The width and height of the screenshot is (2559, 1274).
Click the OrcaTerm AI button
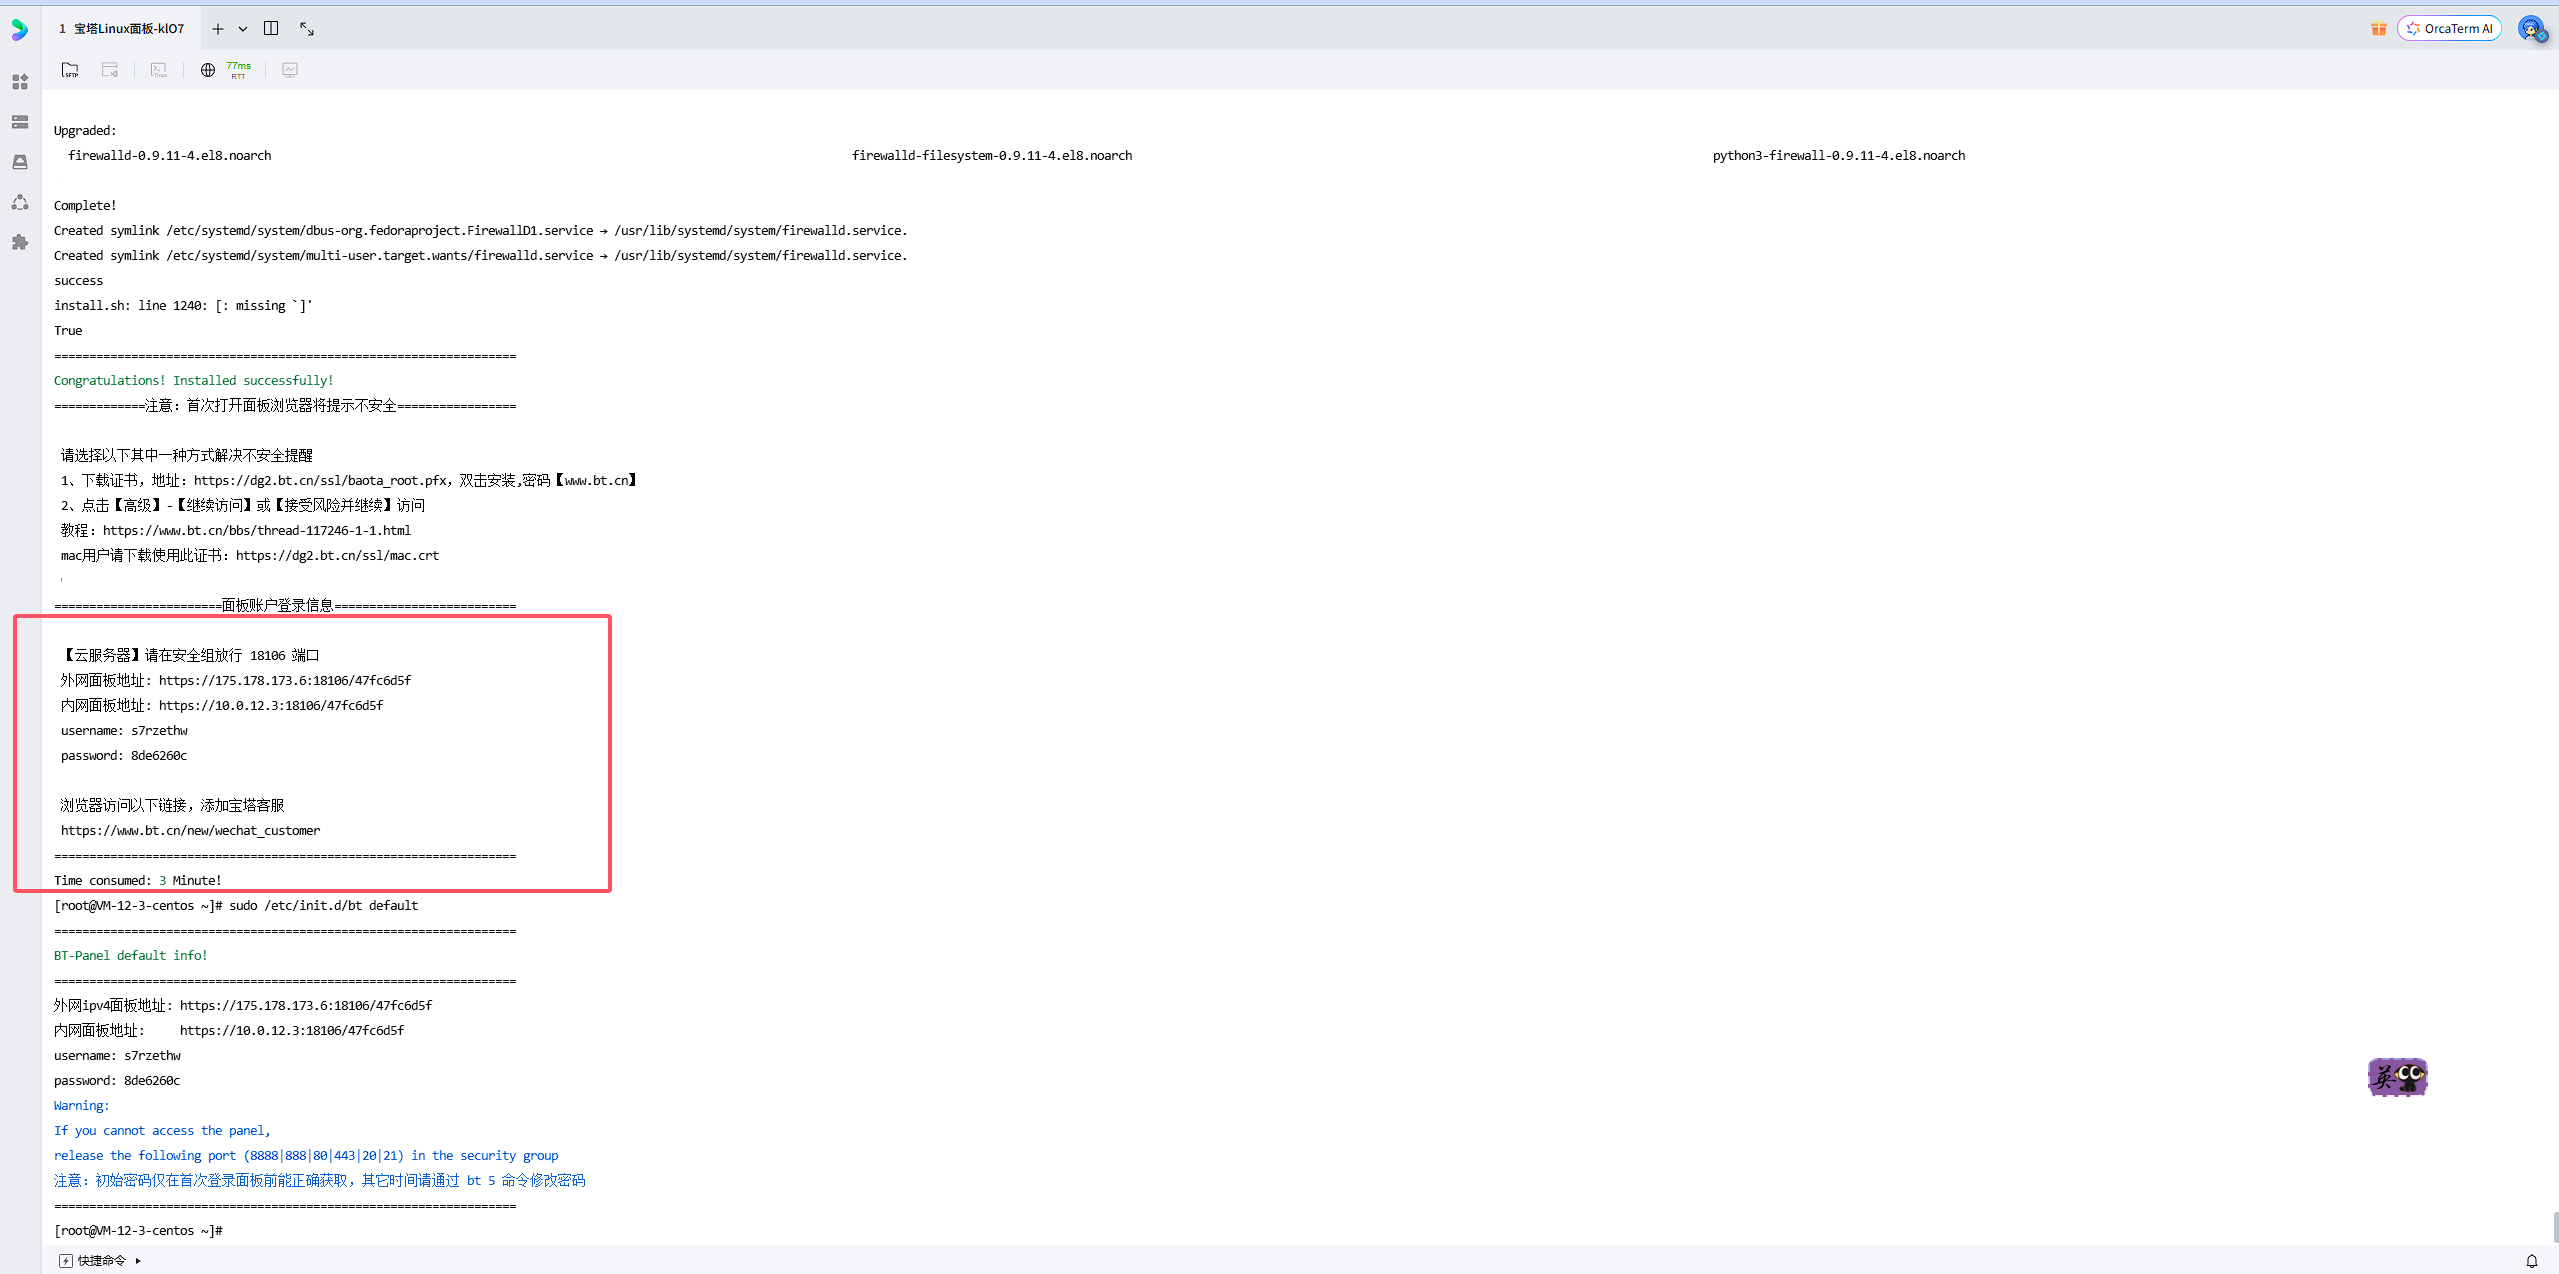click(x=2449, y=29)
